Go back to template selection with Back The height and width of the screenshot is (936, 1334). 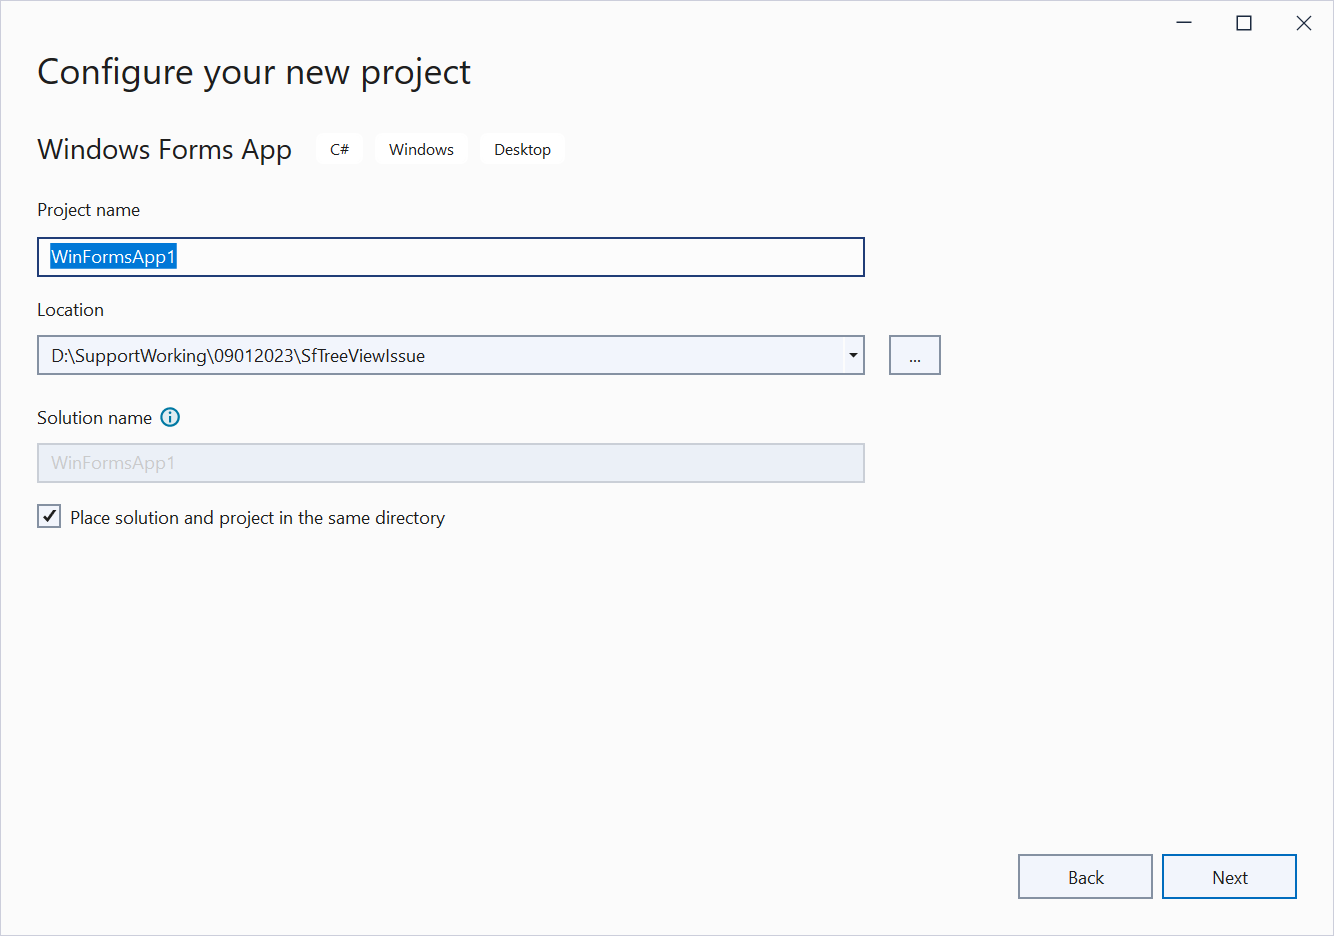click(x=1085, y=876)
